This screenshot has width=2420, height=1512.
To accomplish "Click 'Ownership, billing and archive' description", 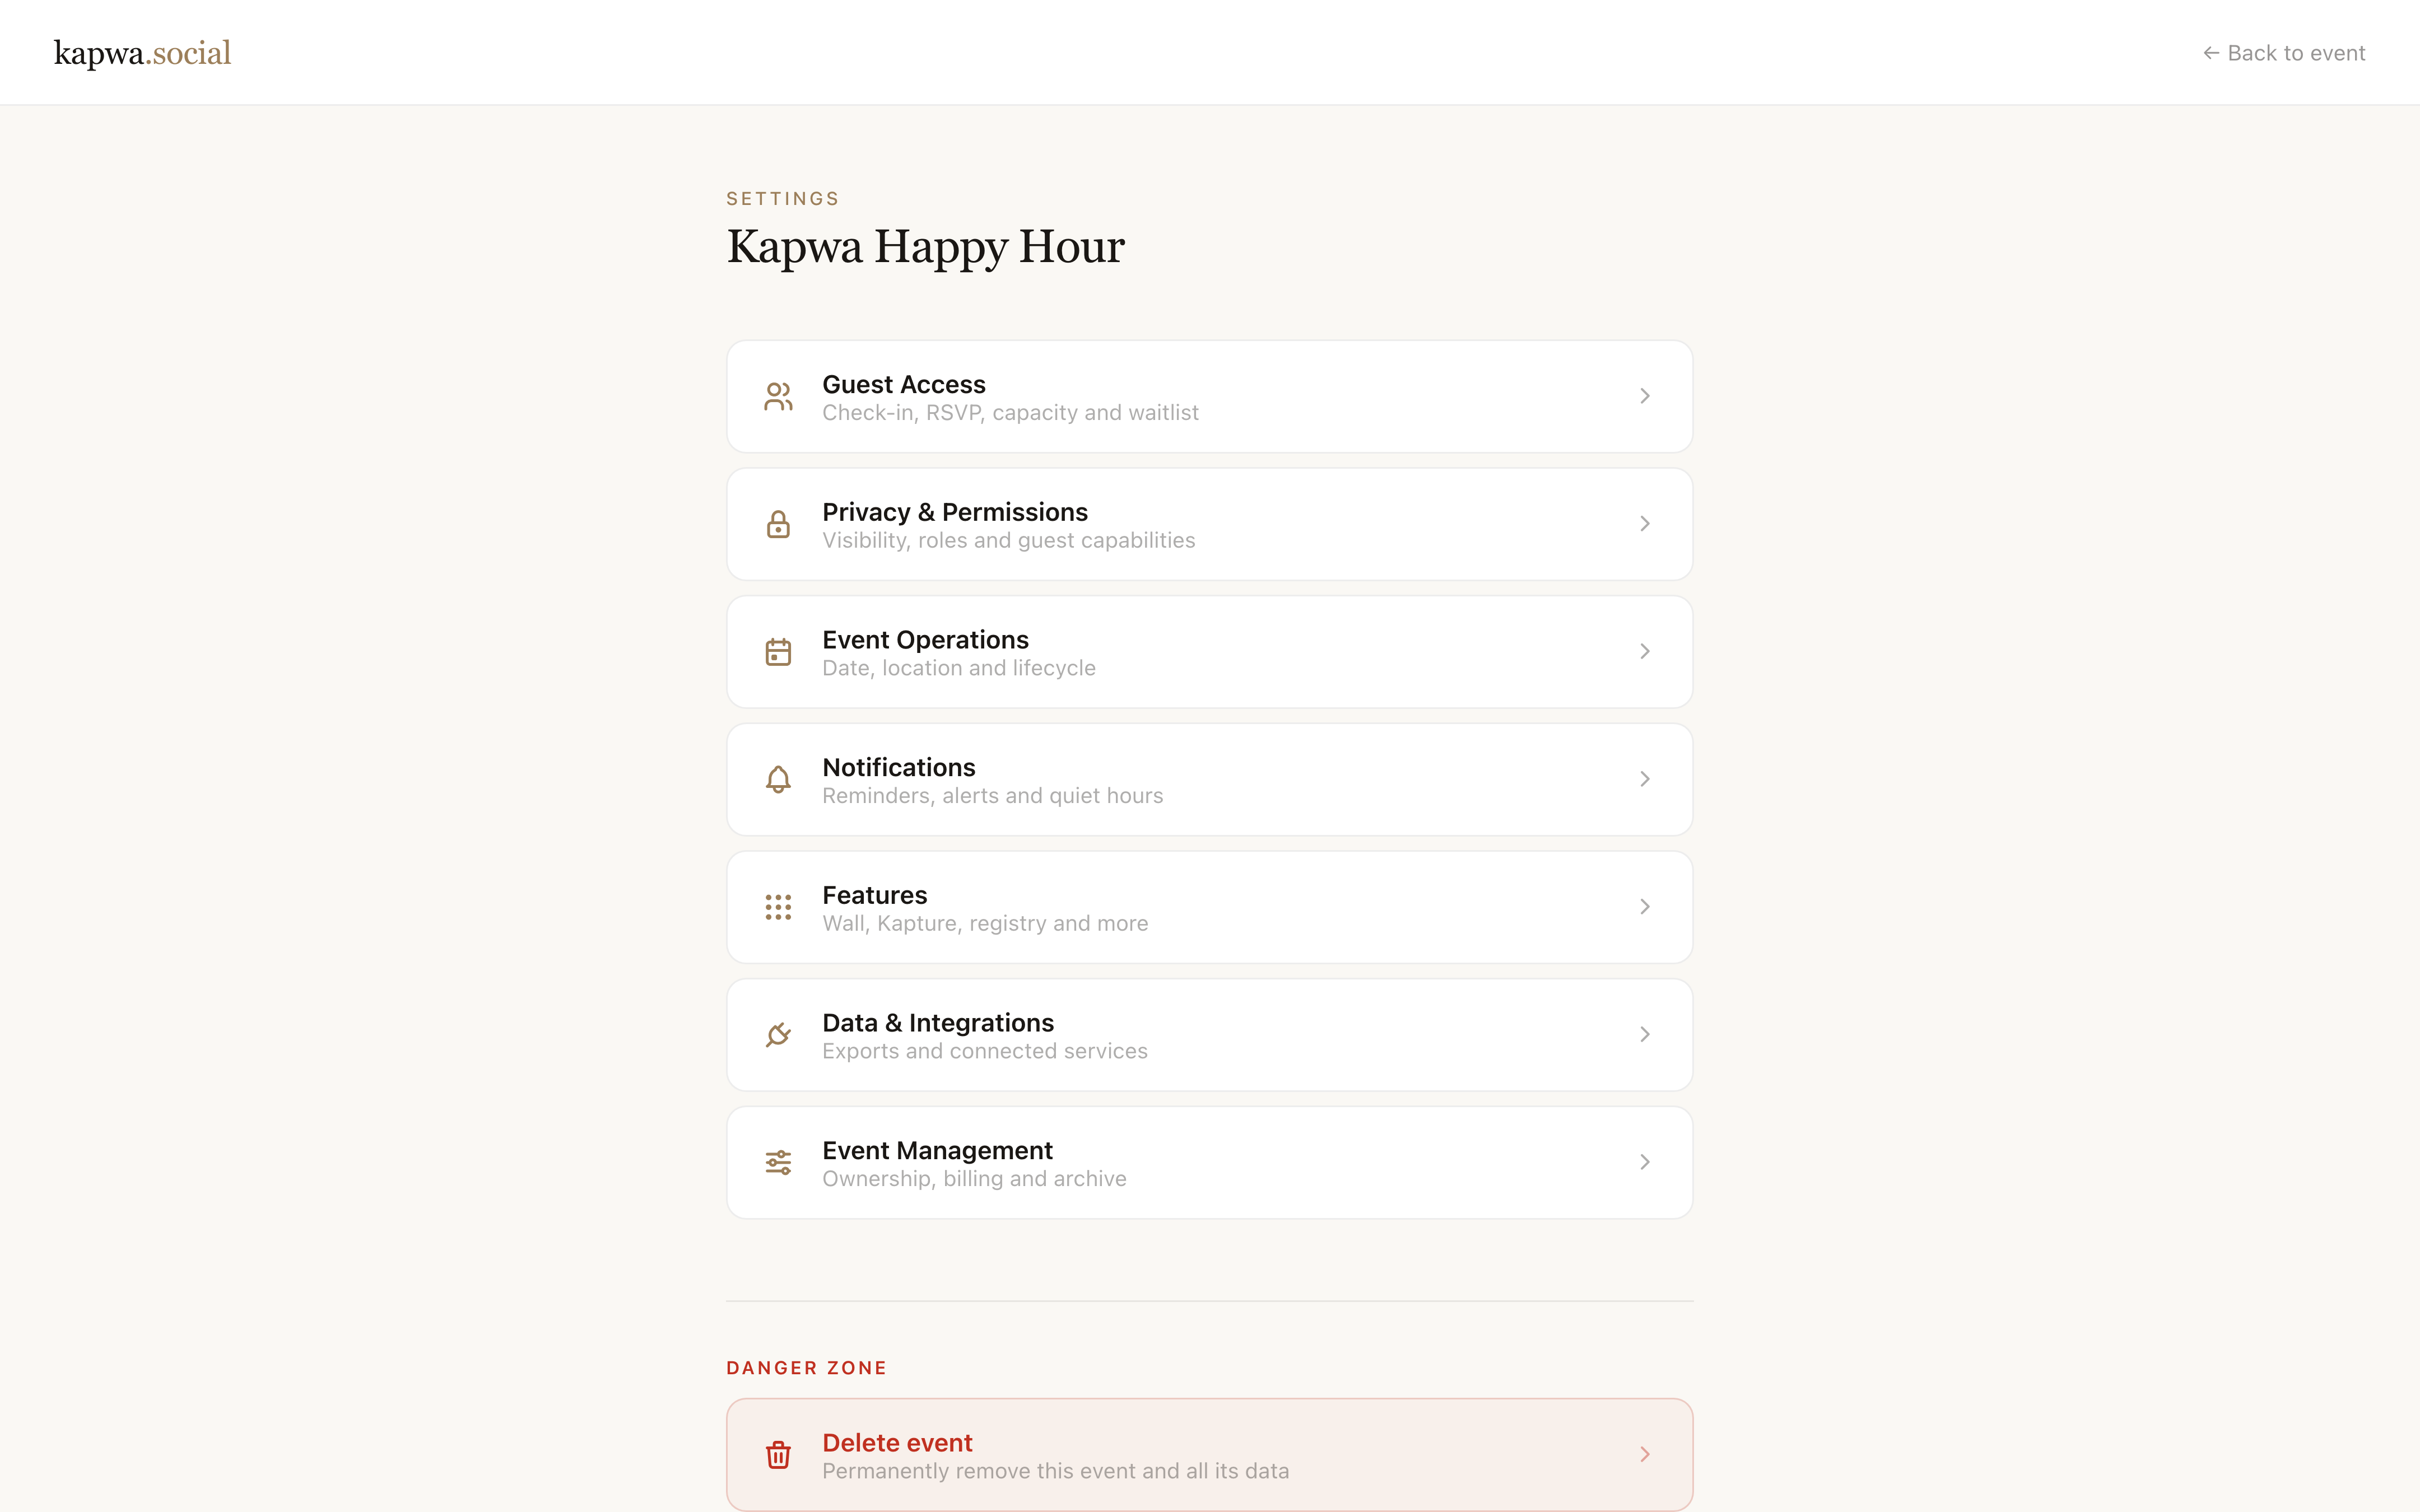I will [x=974, y=1179].
